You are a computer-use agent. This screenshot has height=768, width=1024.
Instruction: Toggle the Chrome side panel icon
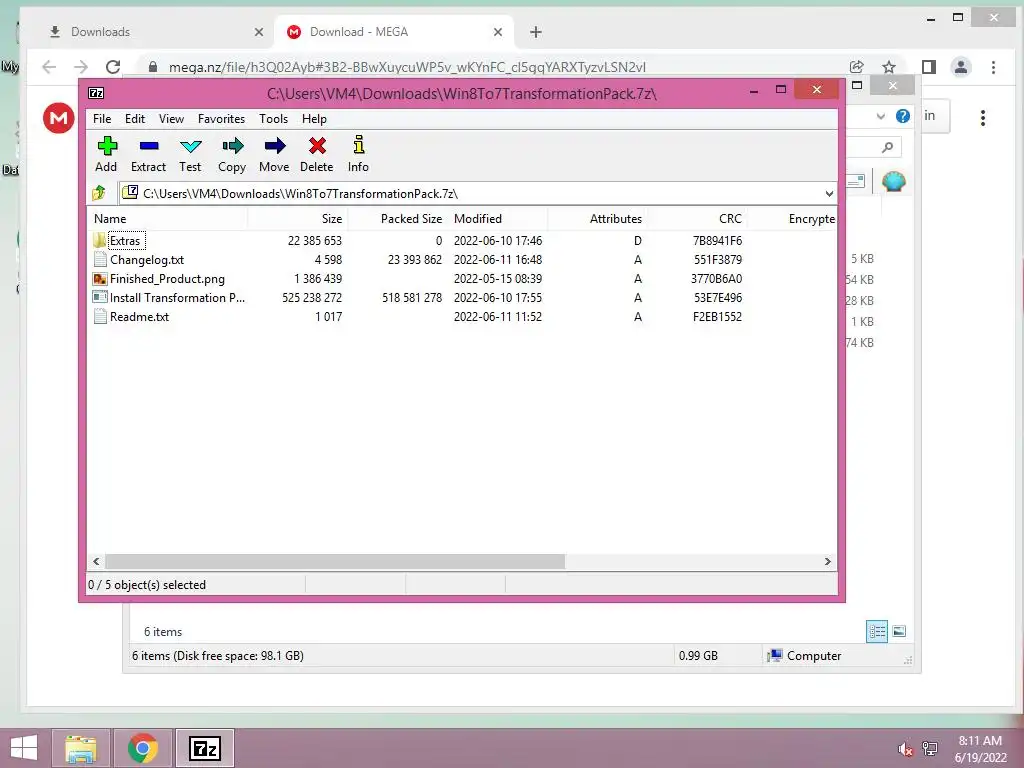[929, 67]
